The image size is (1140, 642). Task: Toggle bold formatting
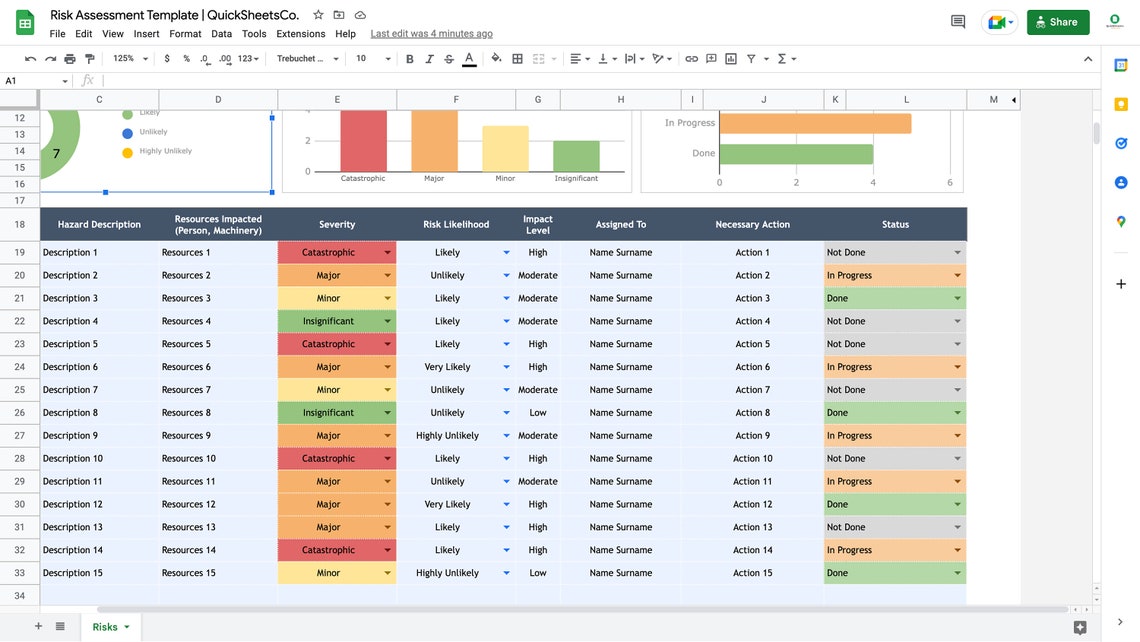tap(410, 58)
